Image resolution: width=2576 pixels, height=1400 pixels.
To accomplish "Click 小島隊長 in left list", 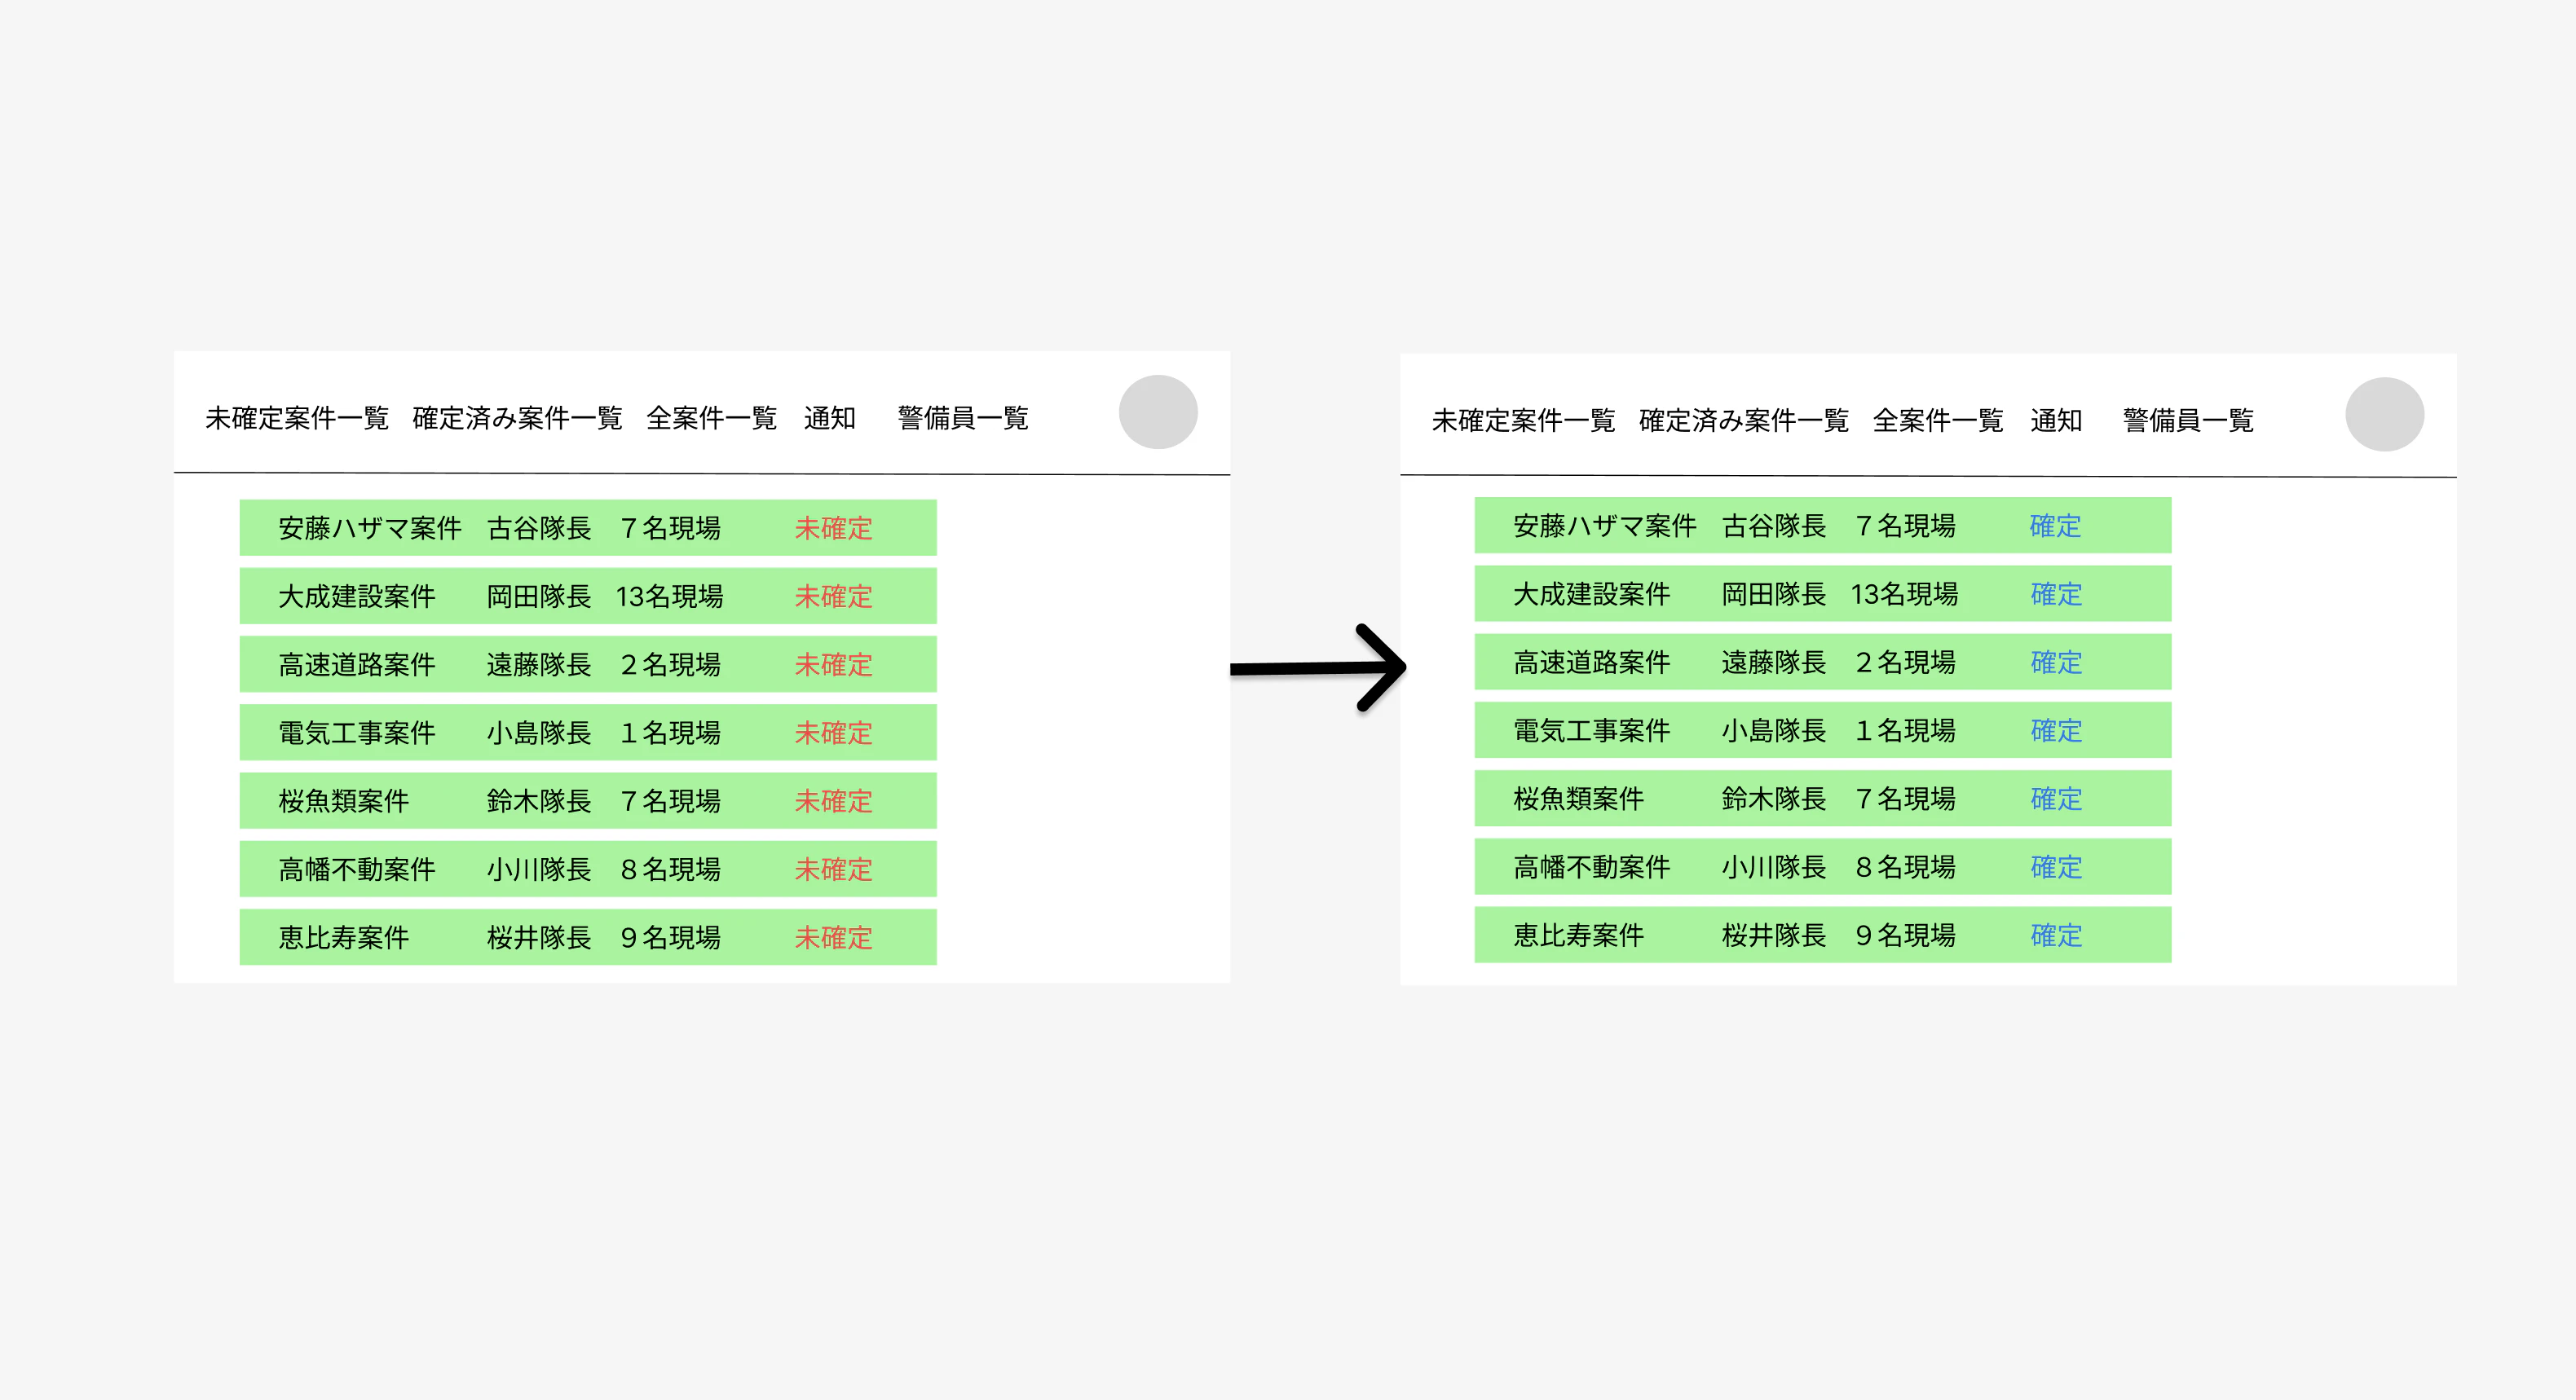I will [539, 733].
